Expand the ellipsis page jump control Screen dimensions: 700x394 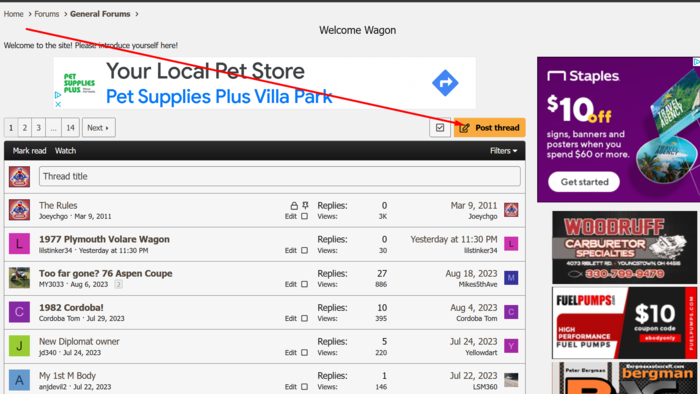[x=53, y=128]
